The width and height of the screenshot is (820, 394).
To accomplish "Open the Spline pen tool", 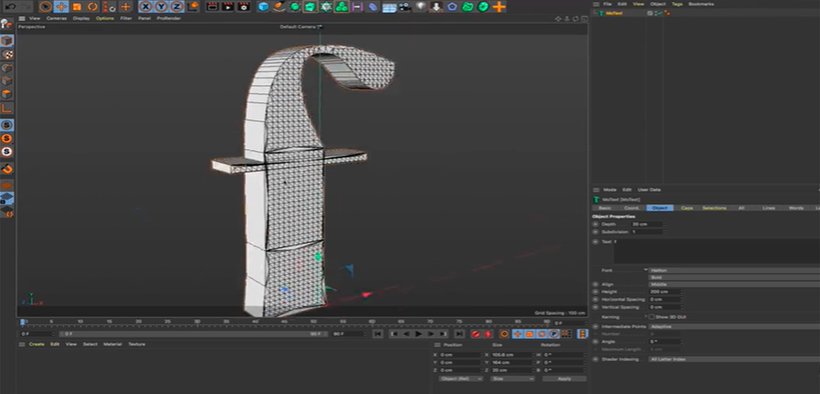I will coord(280,7).
